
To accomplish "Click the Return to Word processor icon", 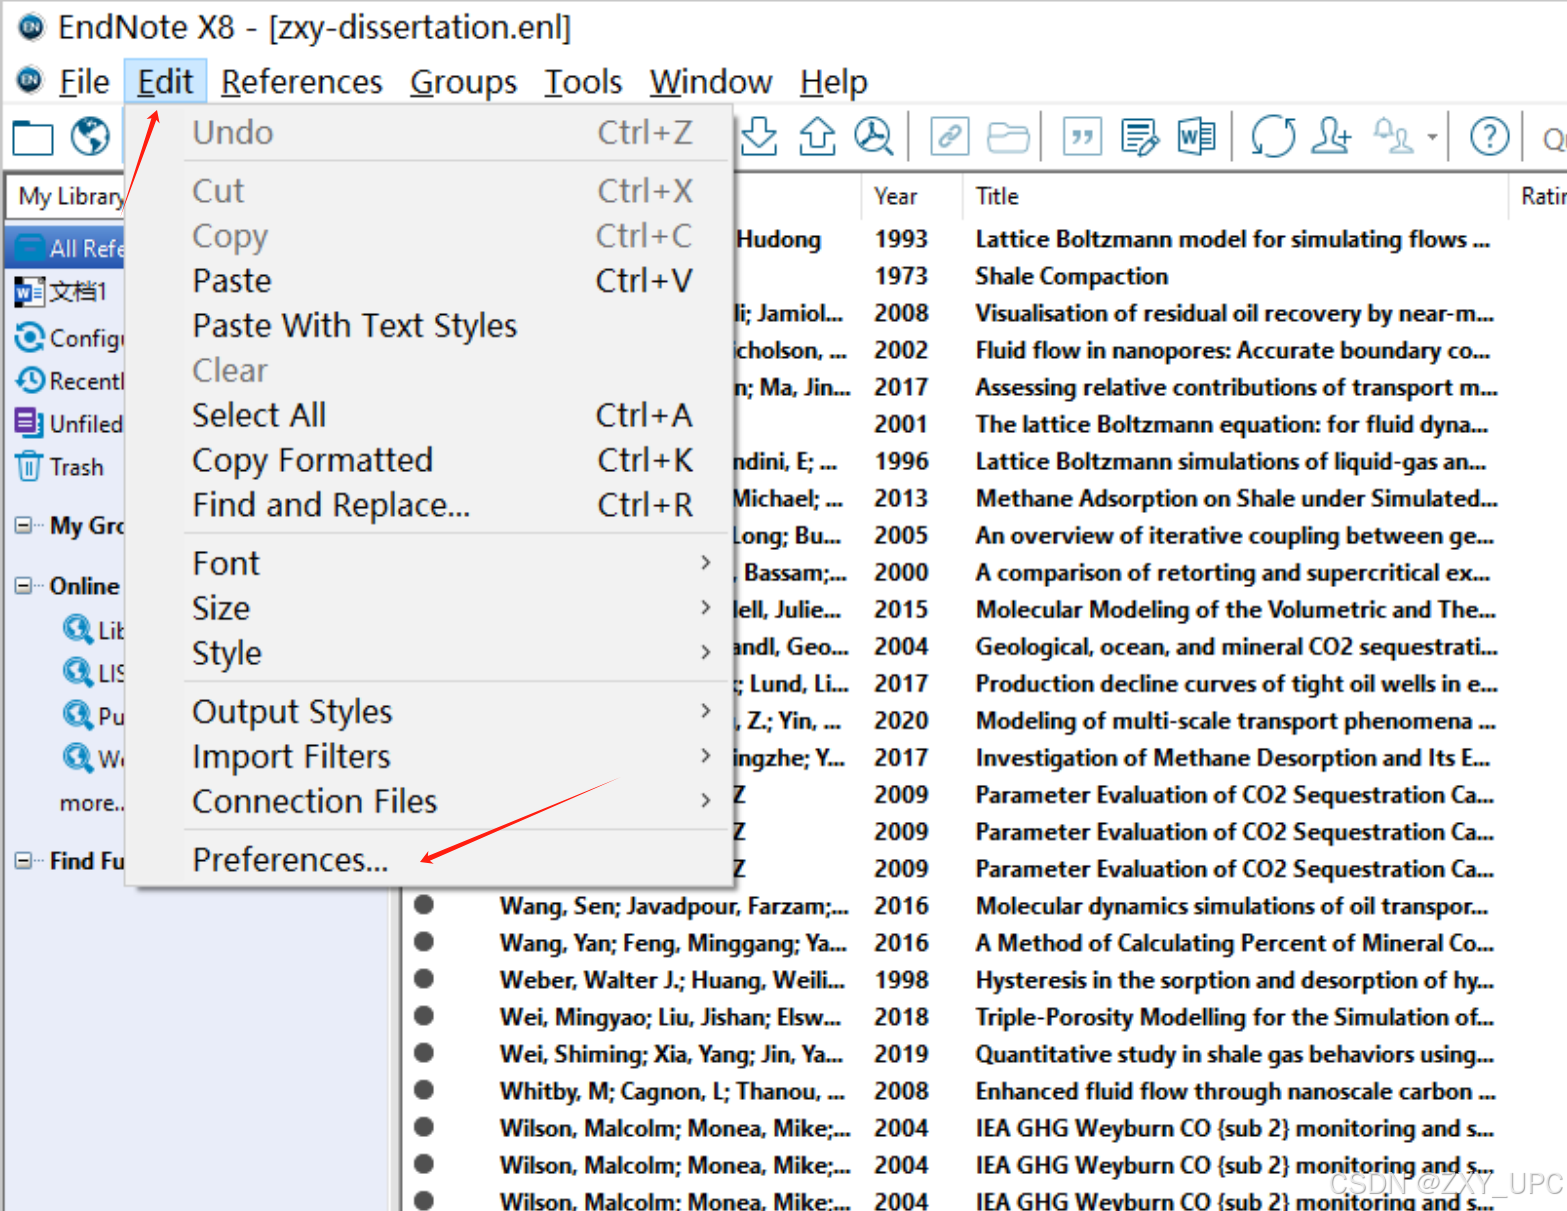I will [1196, 136].
